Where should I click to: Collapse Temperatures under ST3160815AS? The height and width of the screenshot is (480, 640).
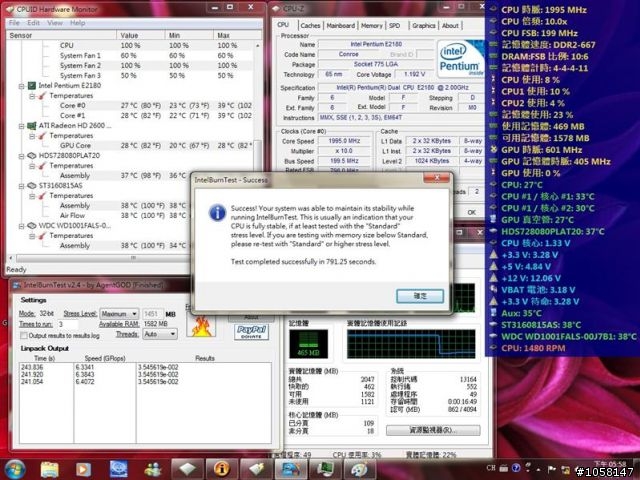tap(32, 196)
